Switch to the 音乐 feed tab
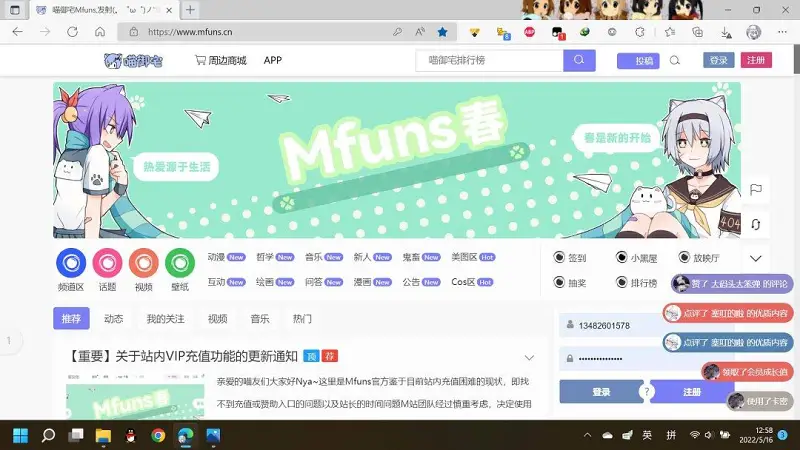 260,318
